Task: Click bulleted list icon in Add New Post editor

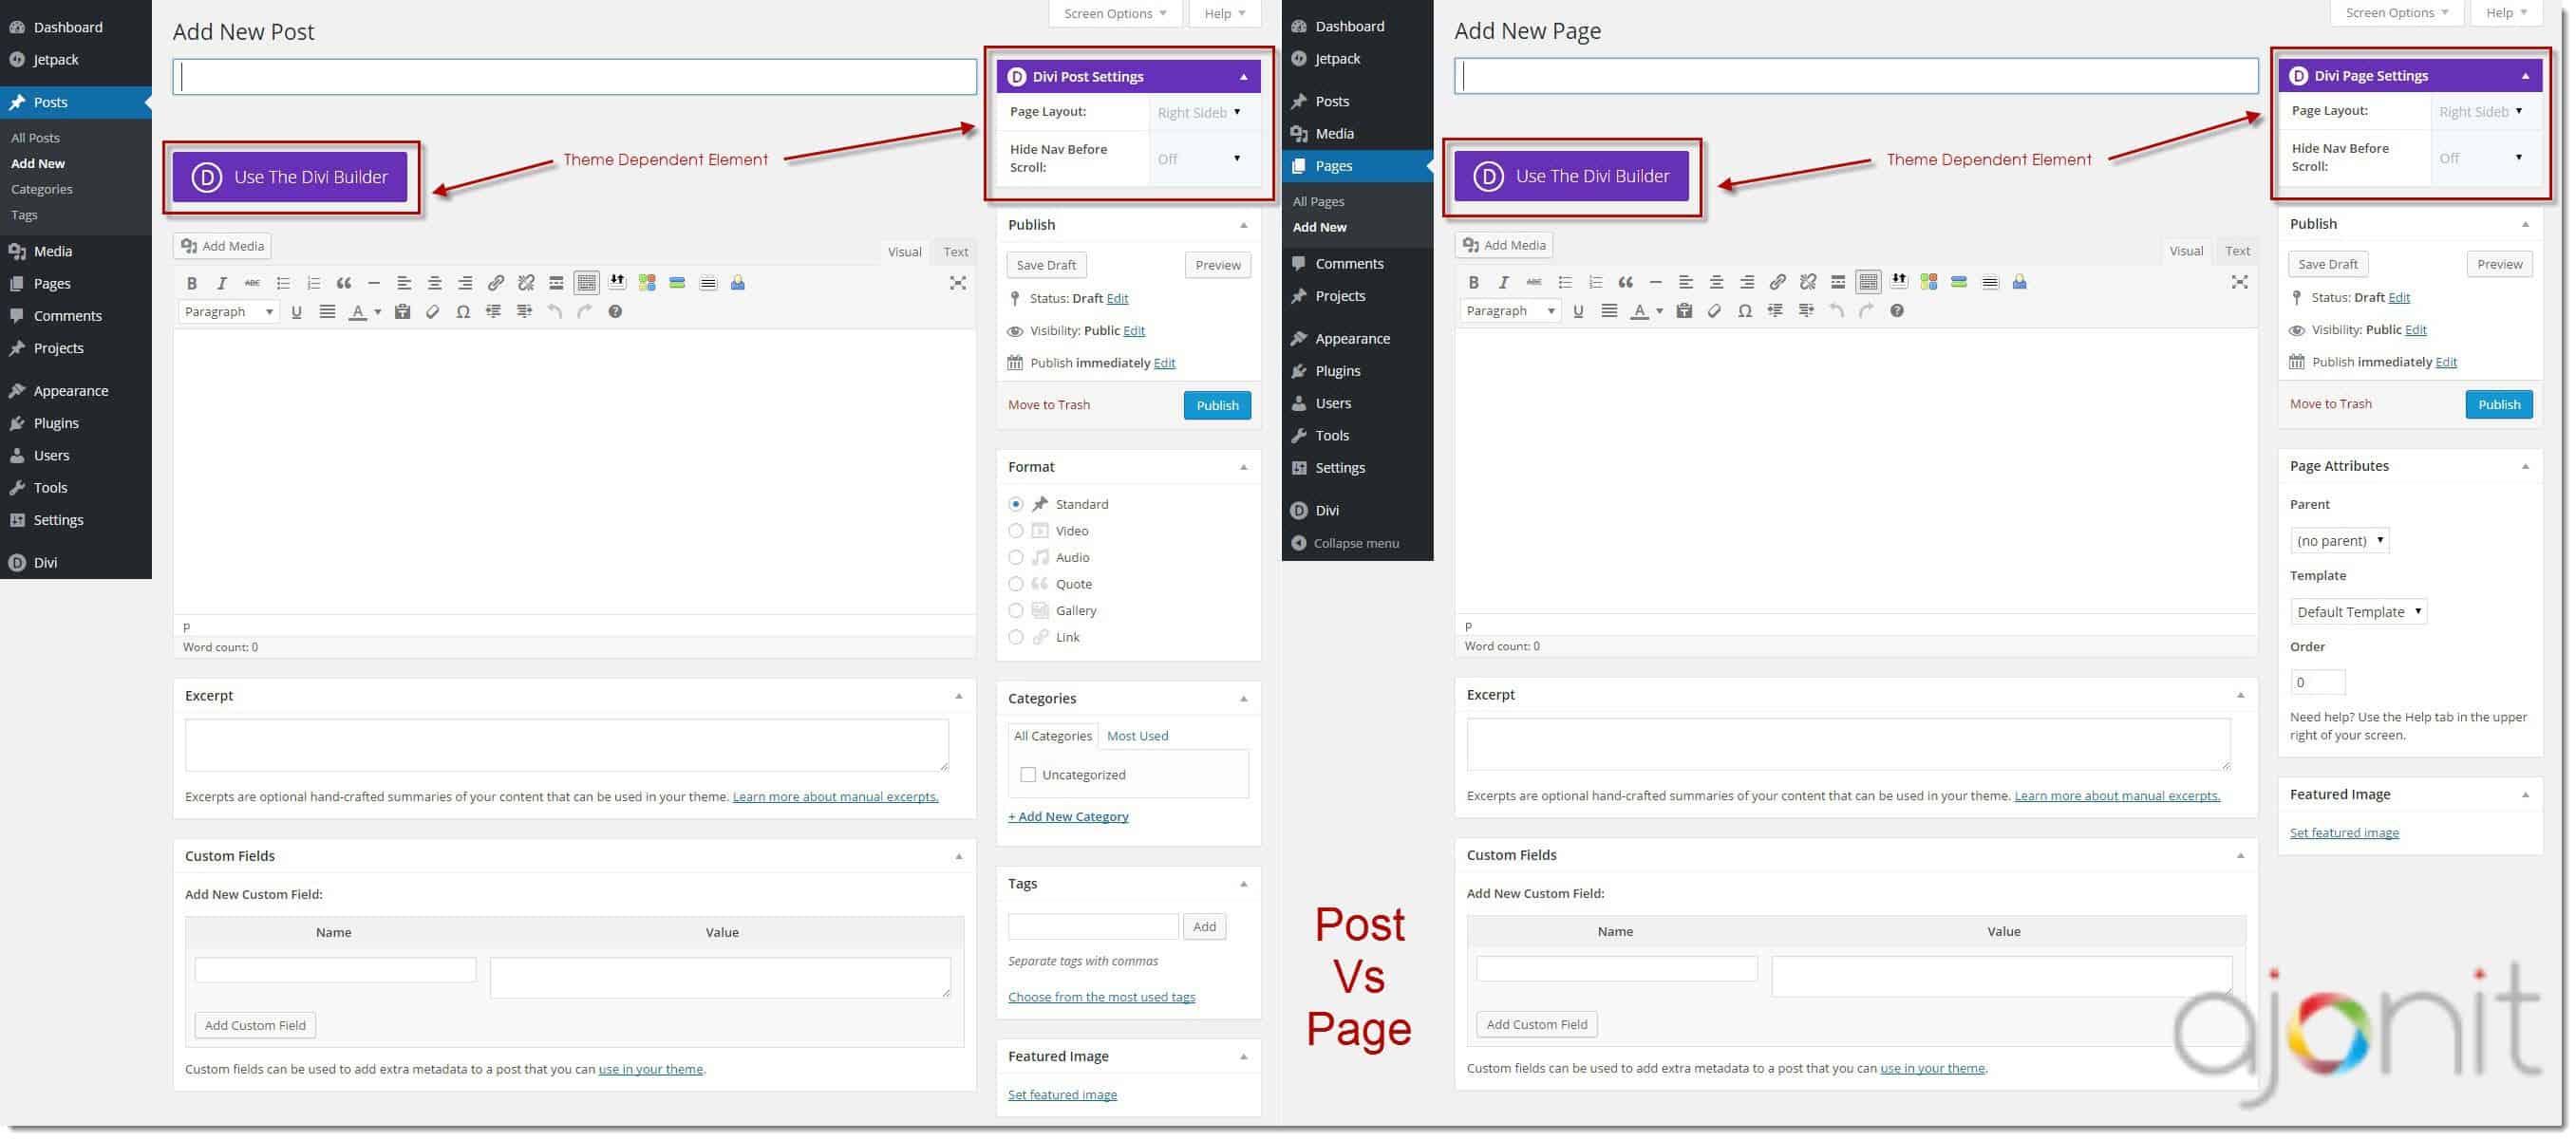Action: (283, 283)
